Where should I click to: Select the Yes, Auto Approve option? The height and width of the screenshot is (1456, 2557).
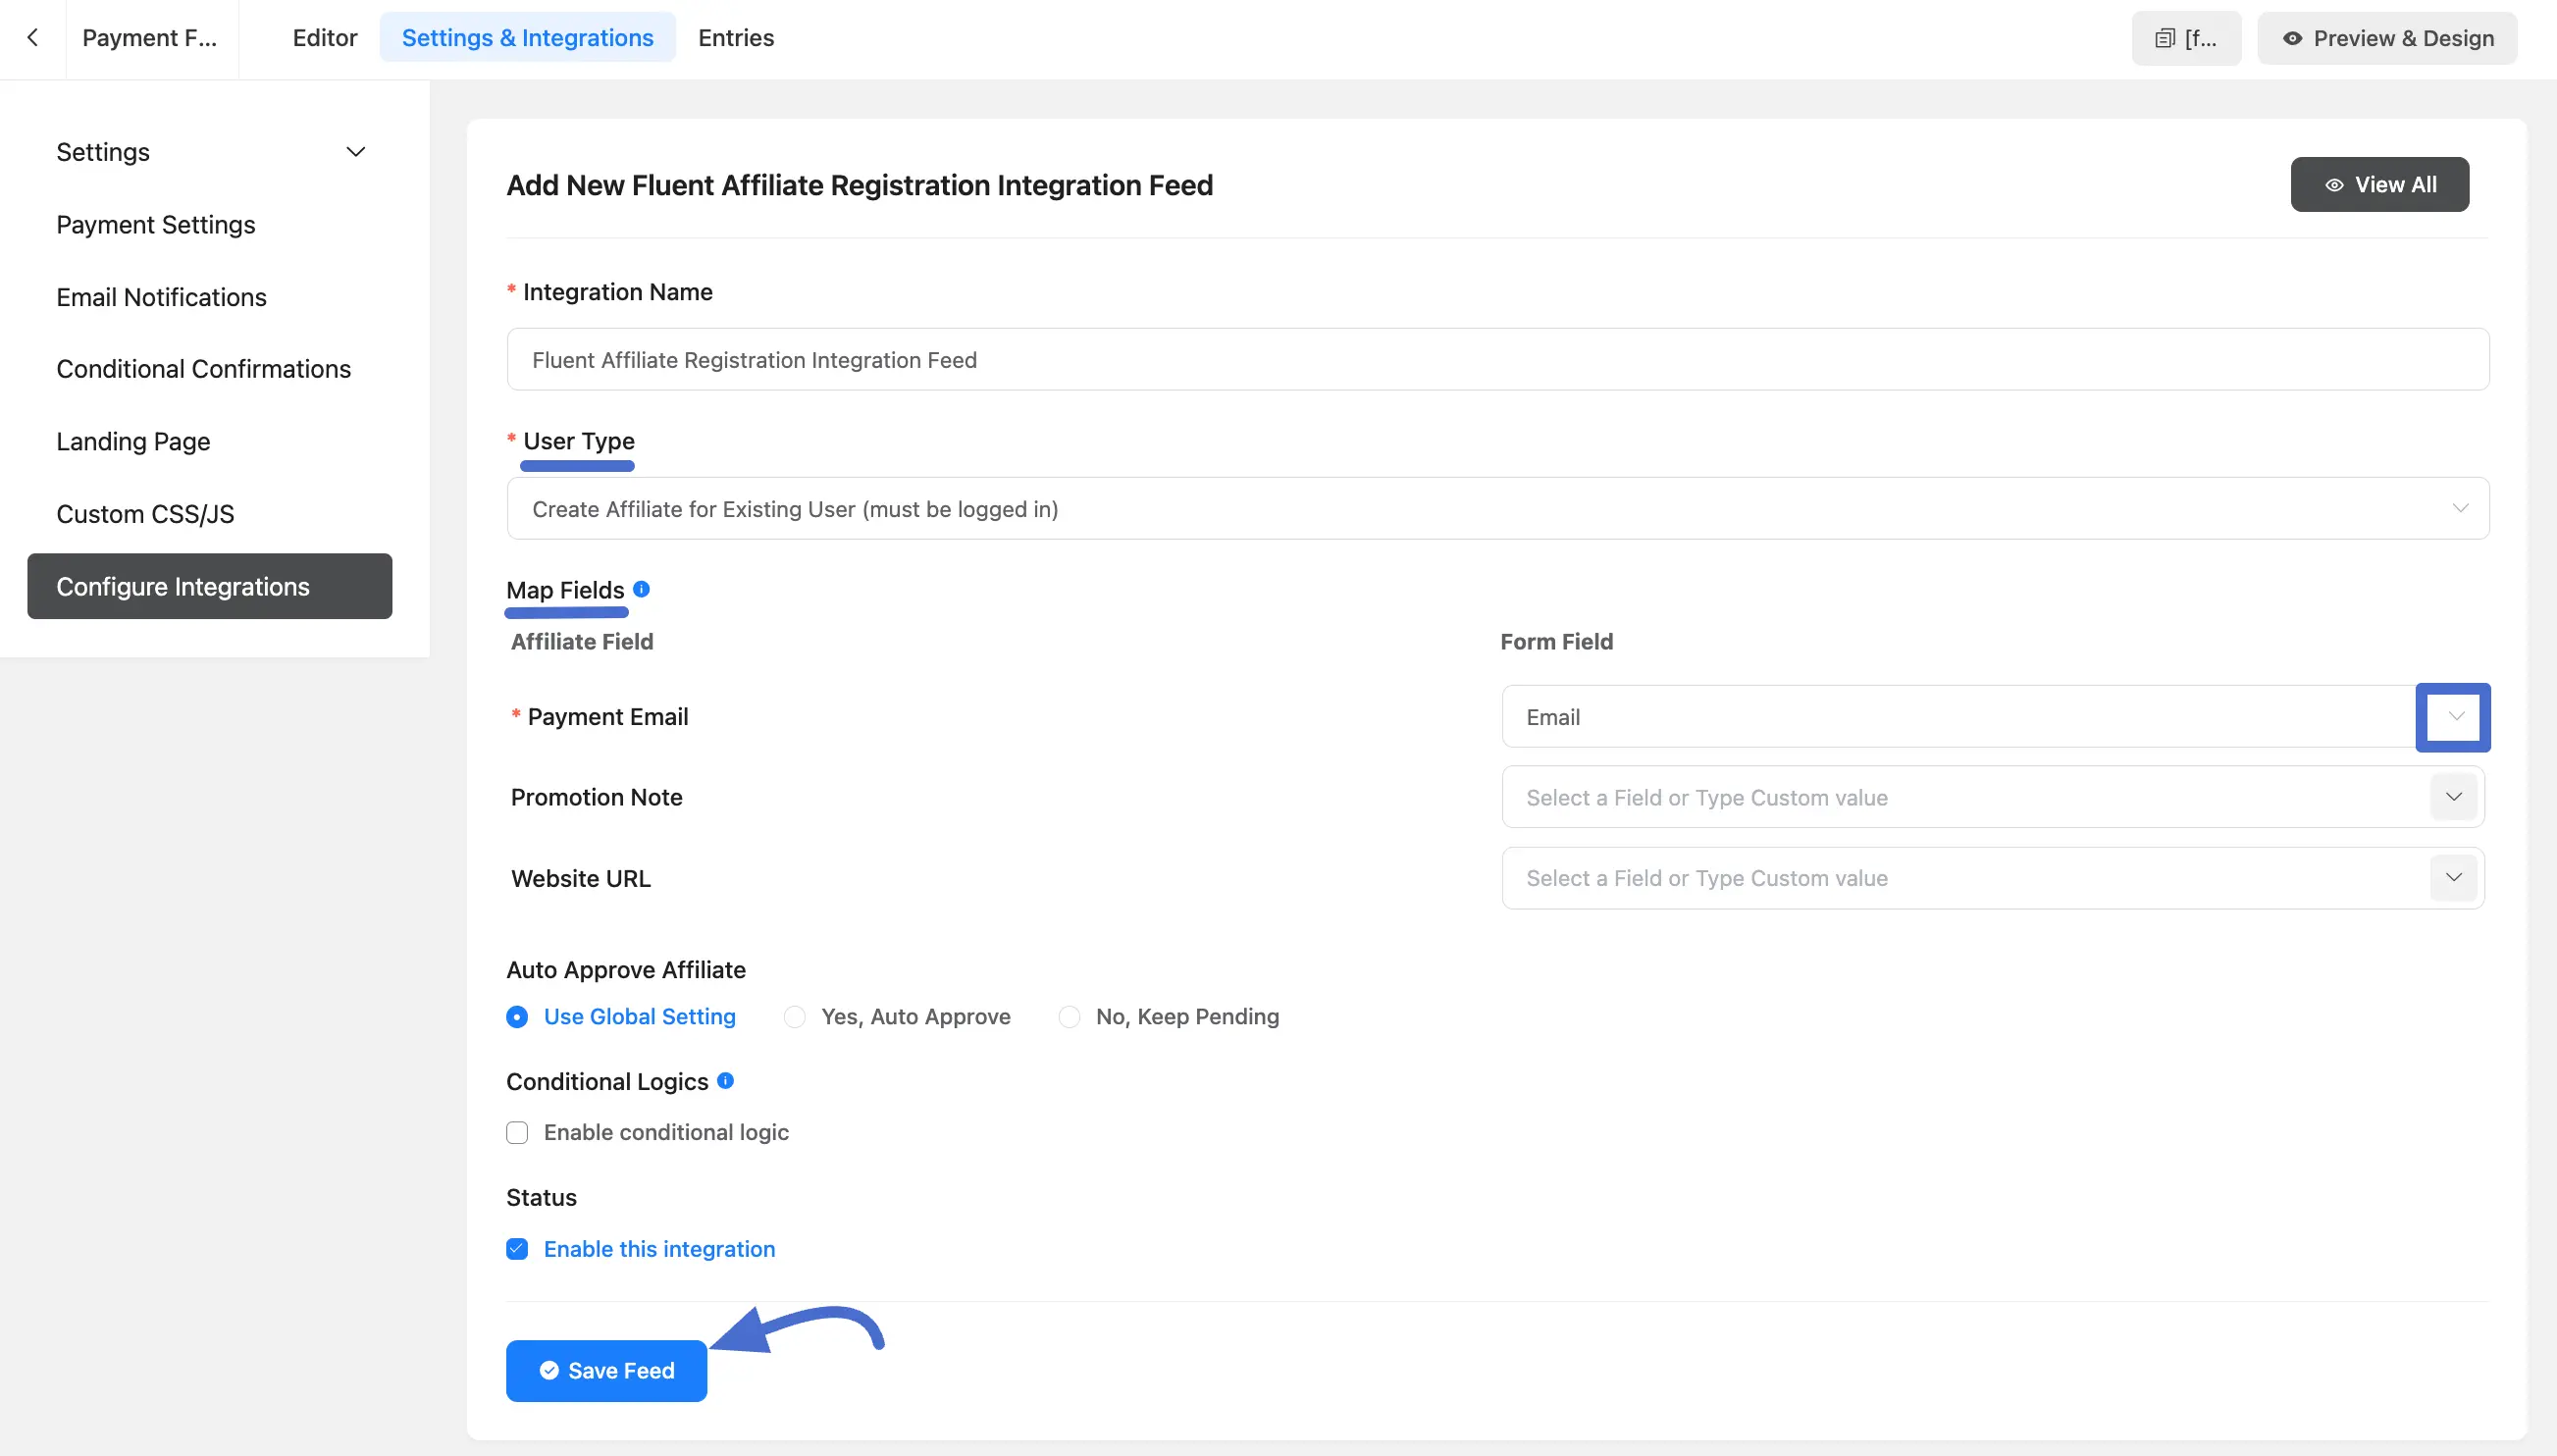click(794, 1016)
